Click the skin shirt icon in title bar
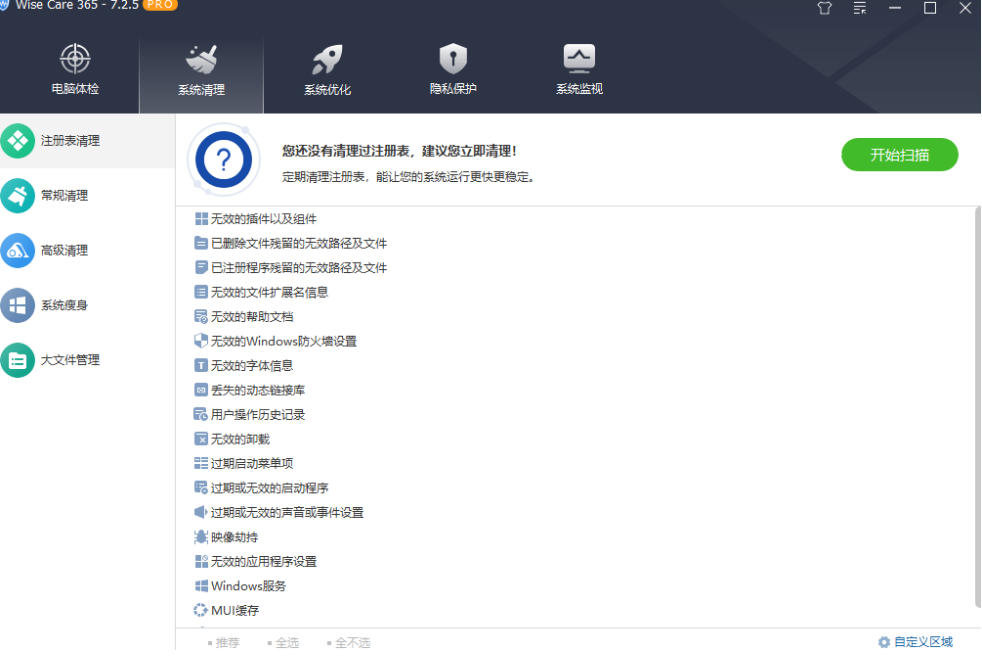 [x=824, y=8]
